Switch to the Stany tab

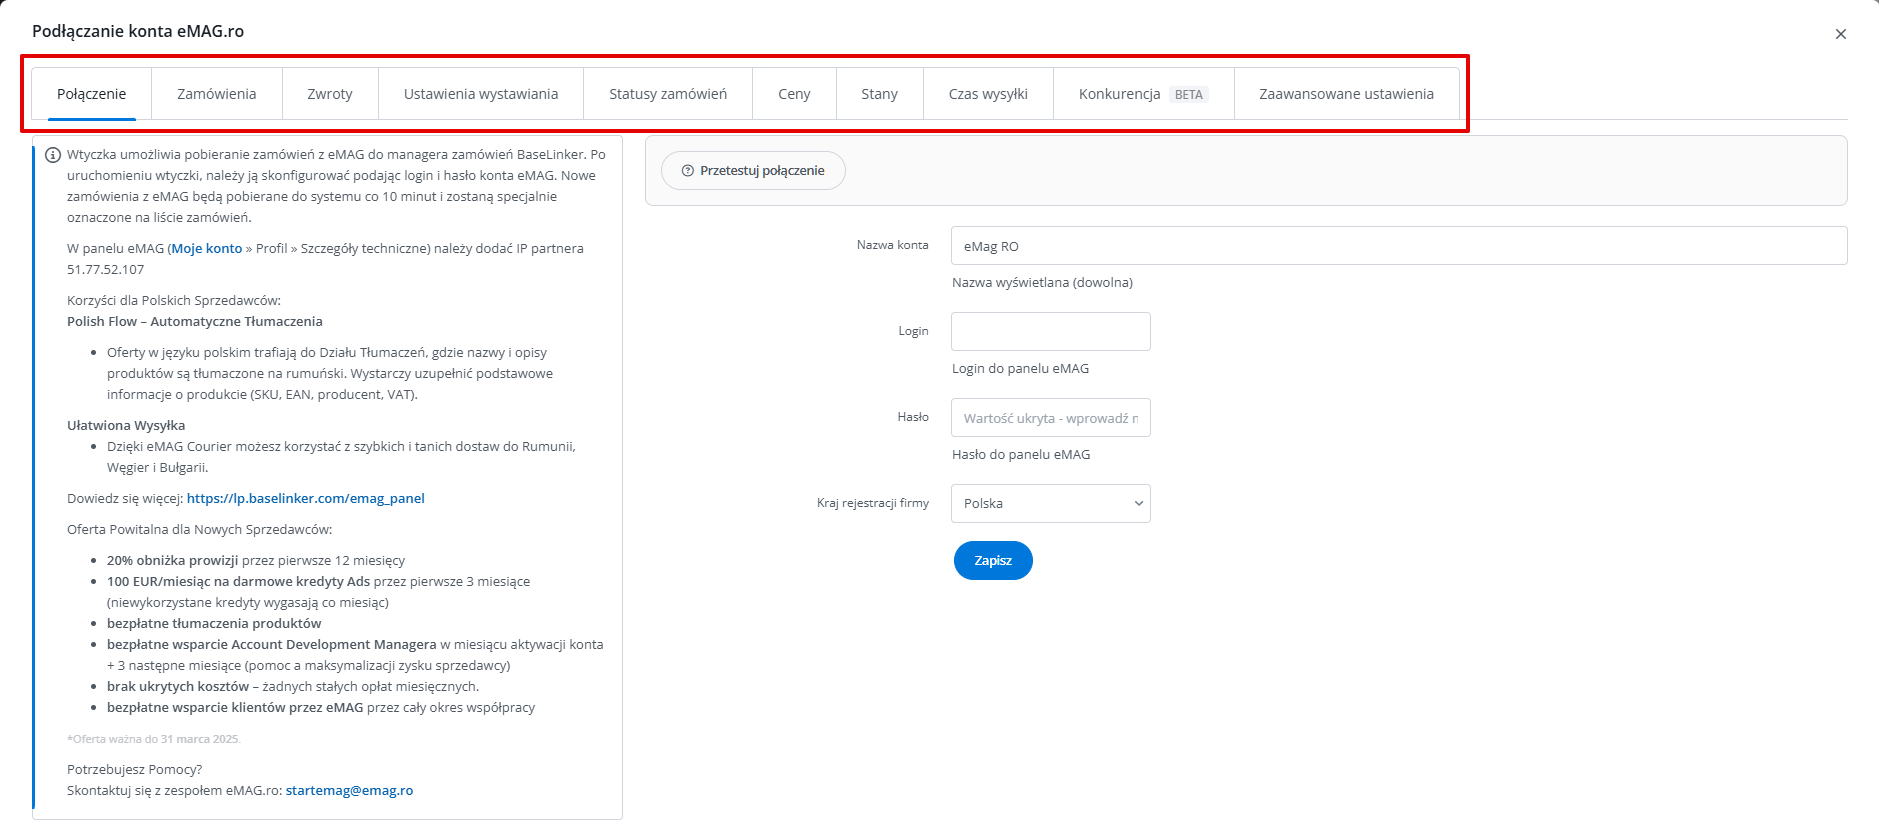[x=879, y=94]
